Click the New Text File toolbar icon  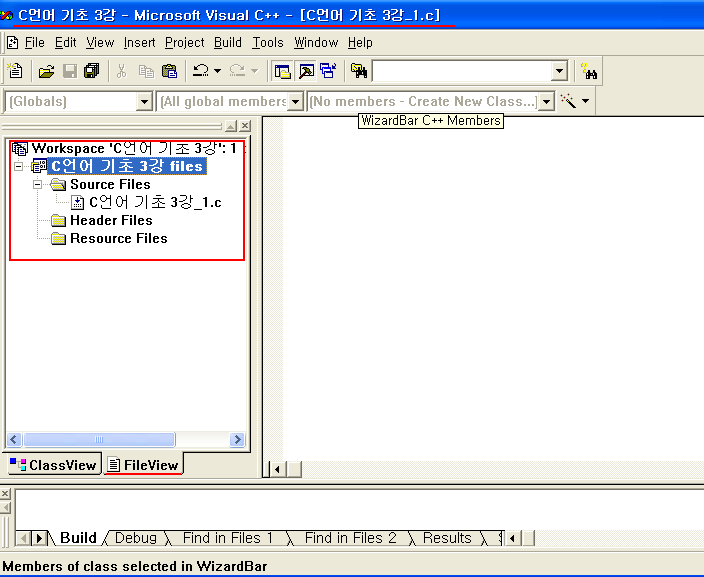[15, 70]
